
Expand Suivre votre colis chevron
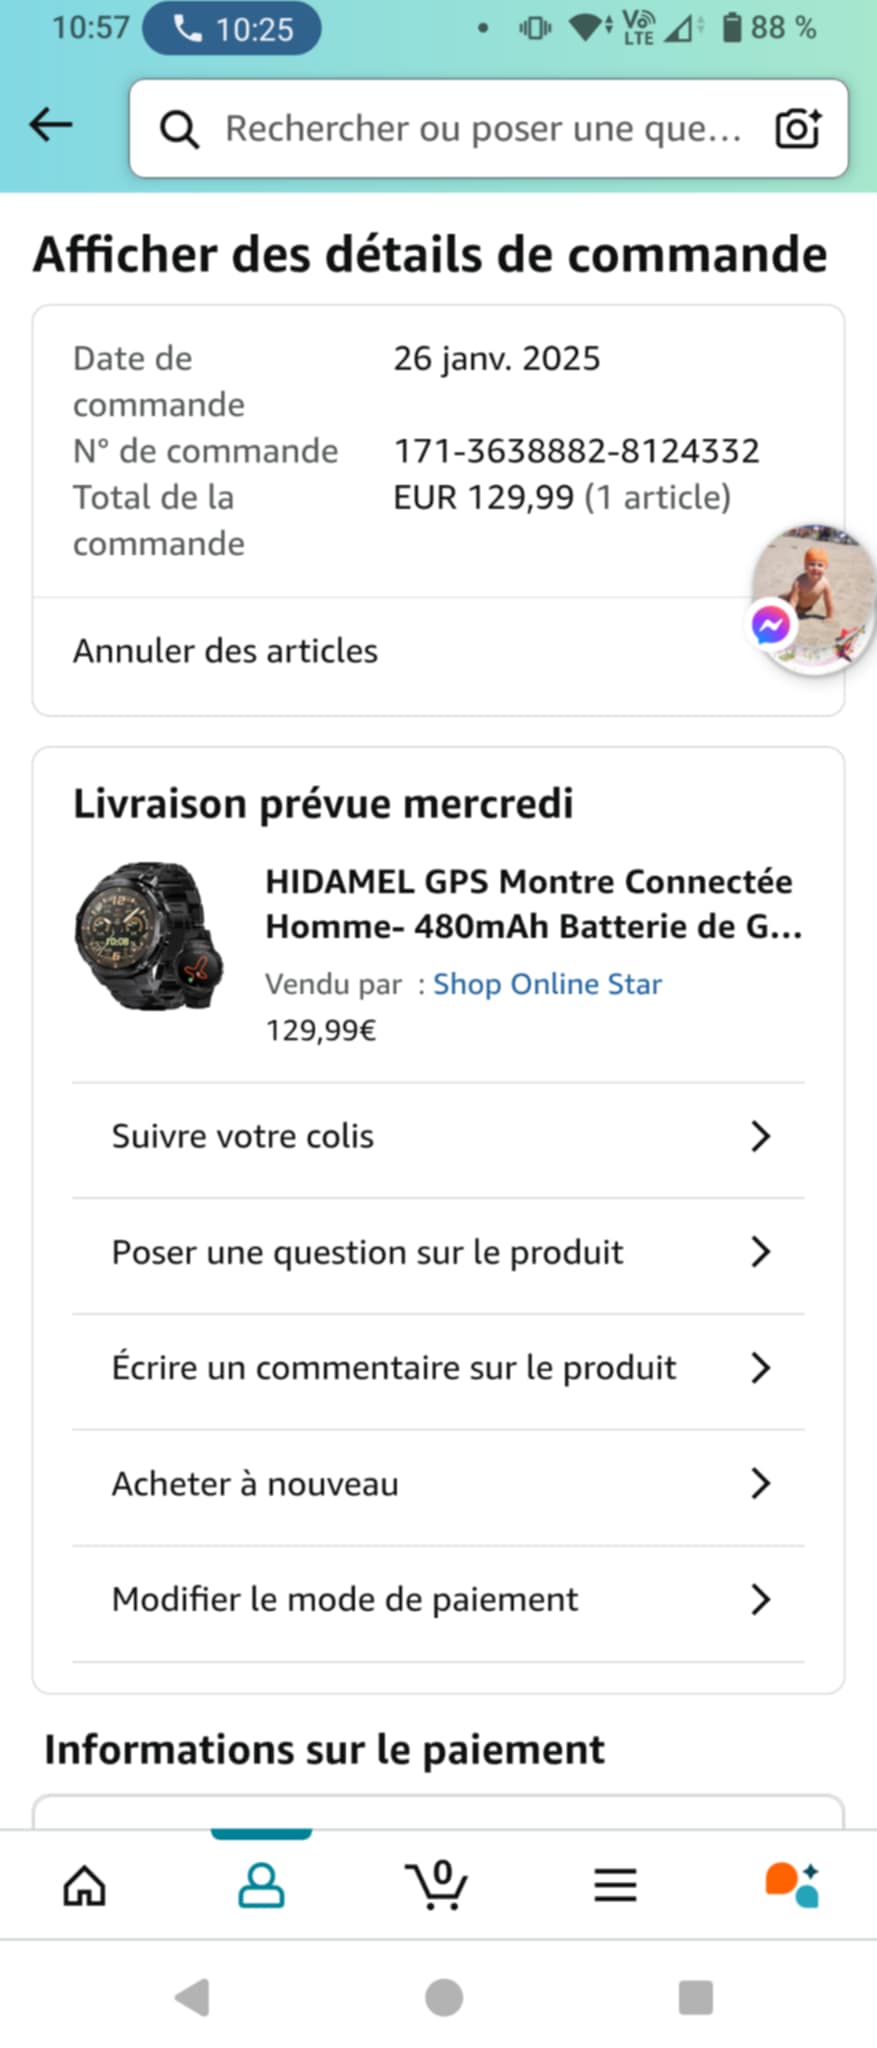point(760,1136)
